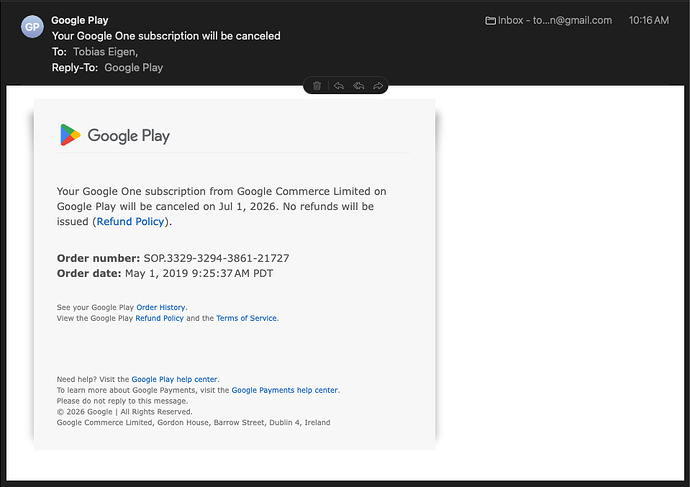Click the 'Inbox - to...n@gmail.com' mailbox label
This screenshot has height=487, width=690.
pyautogui.click(x=555, y=21)
